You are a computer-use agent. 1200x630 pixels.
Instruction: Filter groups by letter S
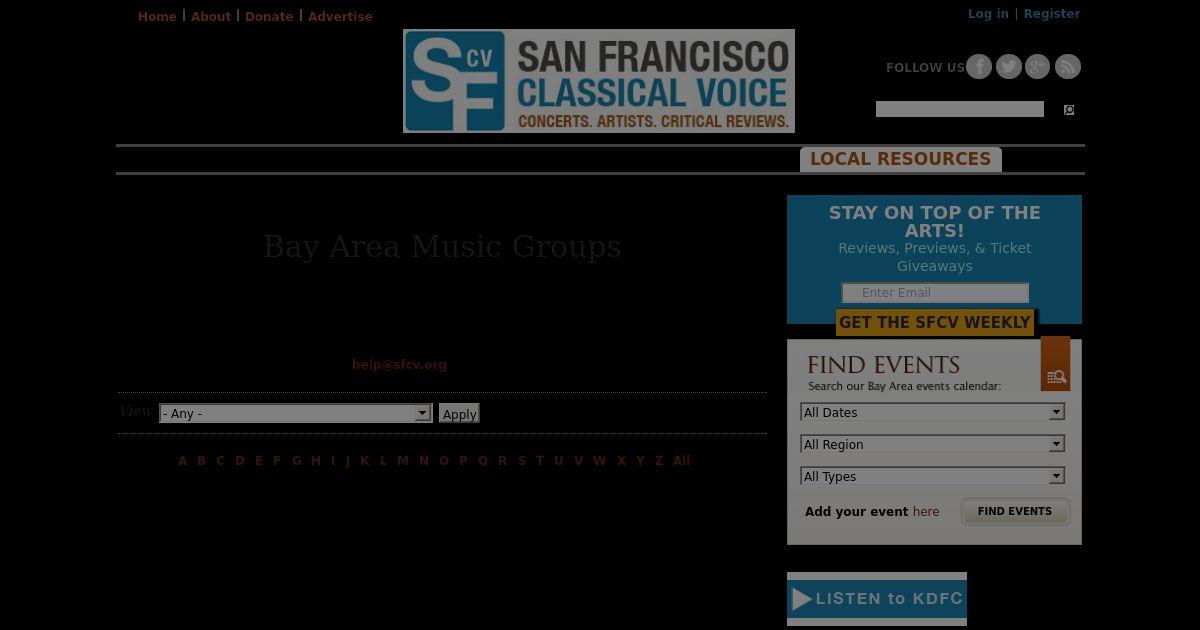pos(522,461)
